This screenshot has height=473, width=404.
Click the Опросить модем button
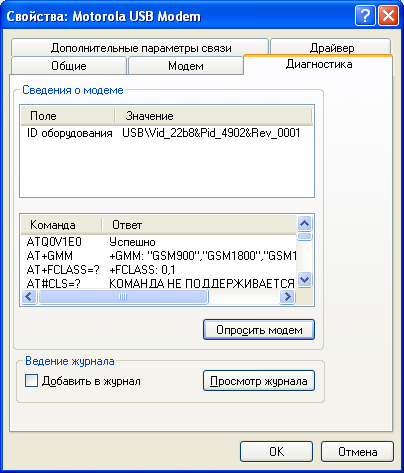pos(259,330)
